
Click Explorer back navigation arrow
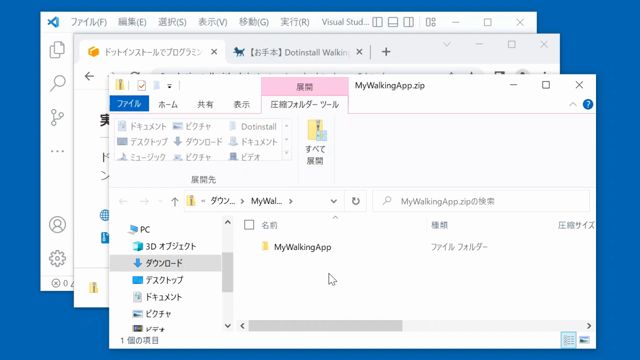(123, 201)
